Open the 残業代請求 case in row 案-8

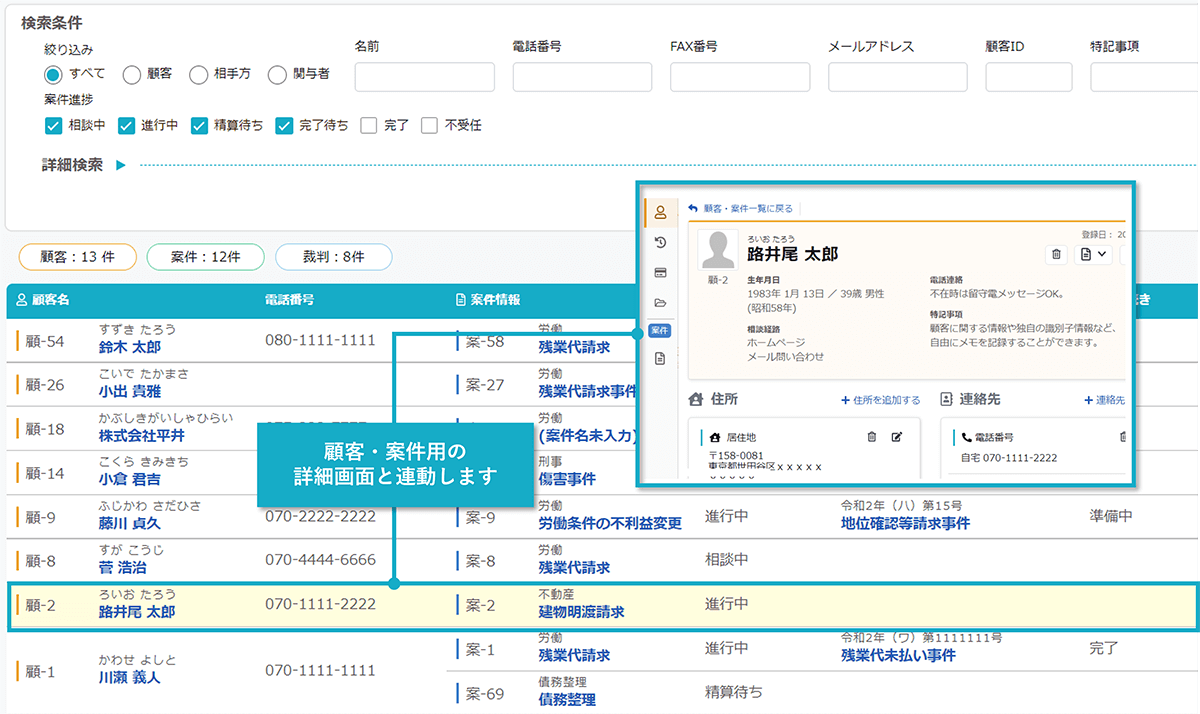click(x=574, y=567)
